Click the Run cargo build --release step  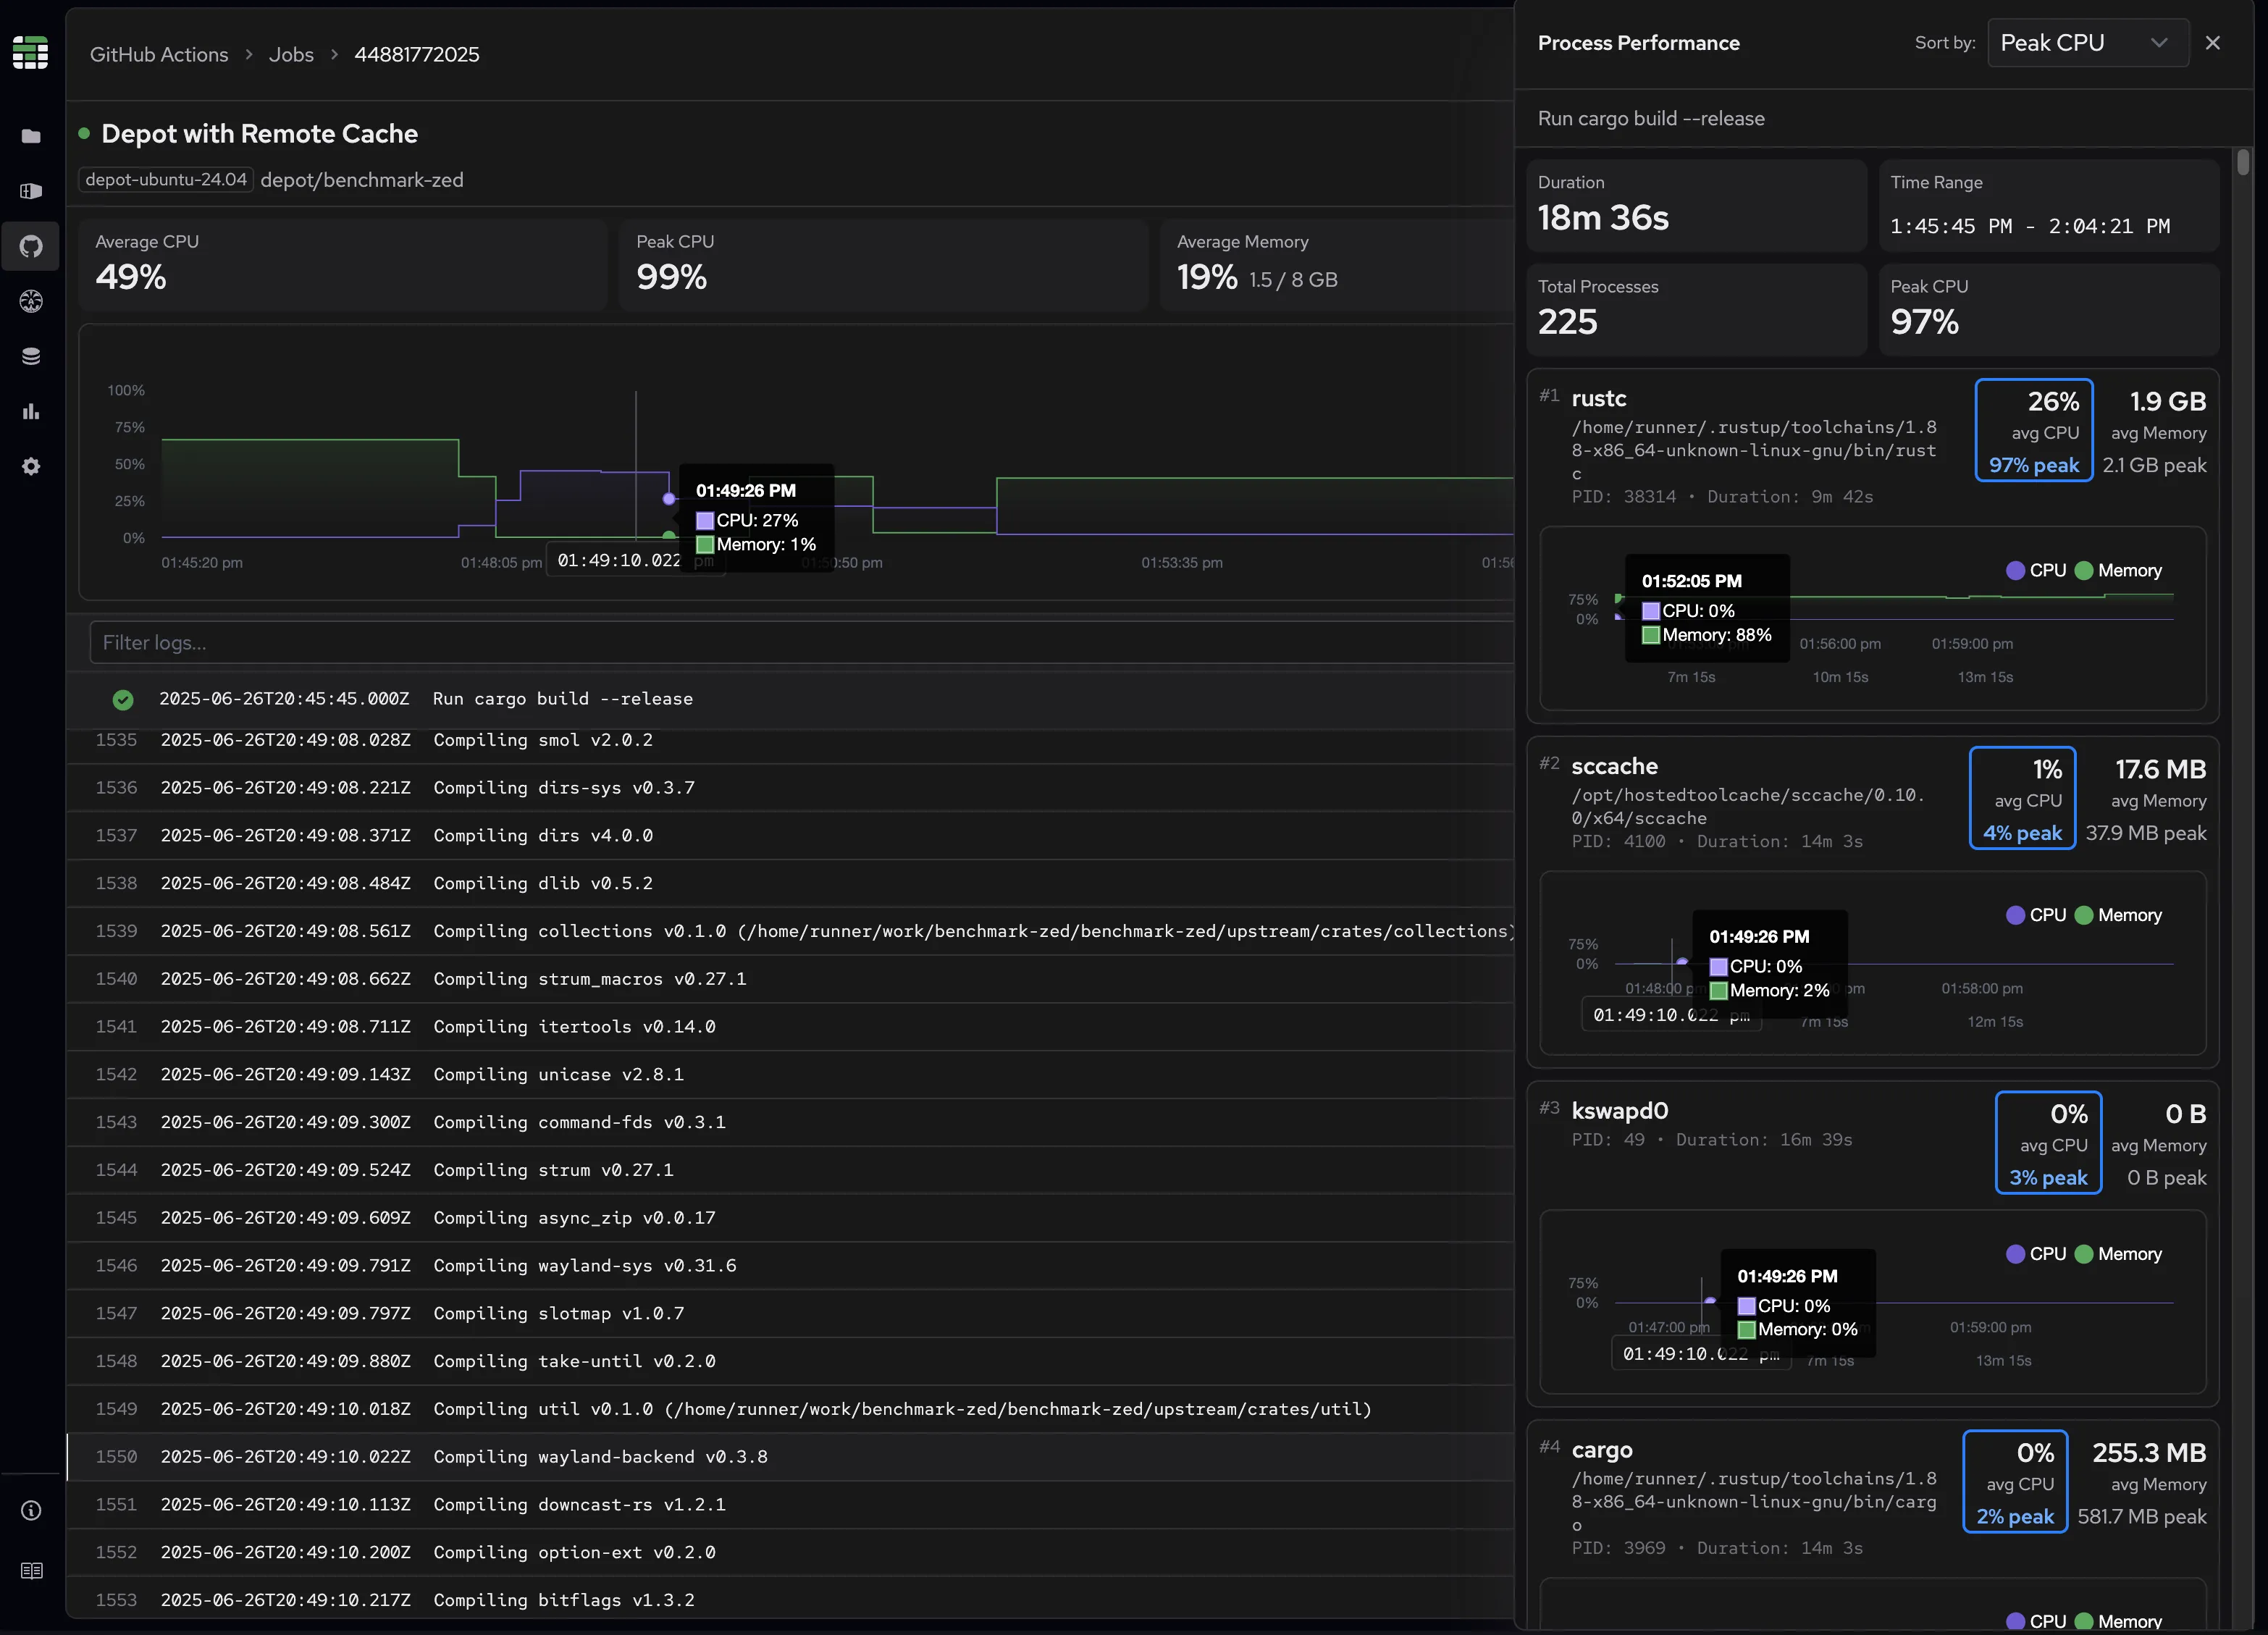563,698
